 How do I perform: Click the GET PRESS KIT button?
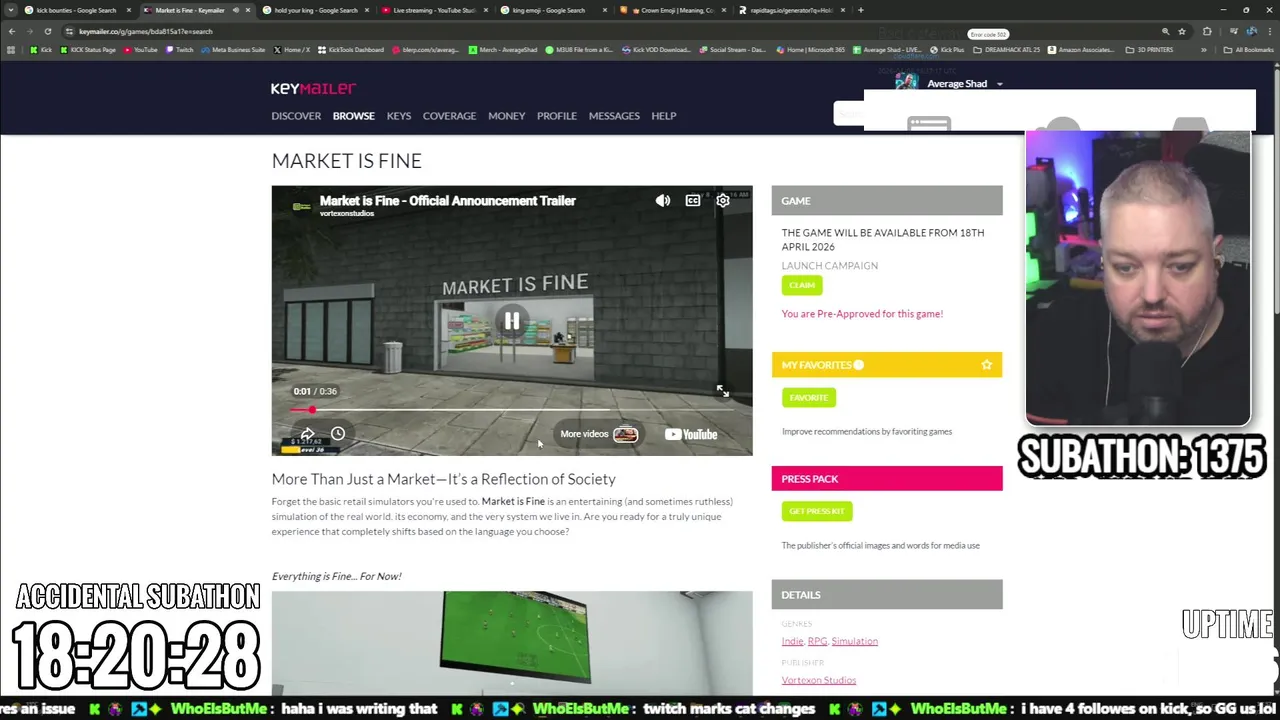816,511
